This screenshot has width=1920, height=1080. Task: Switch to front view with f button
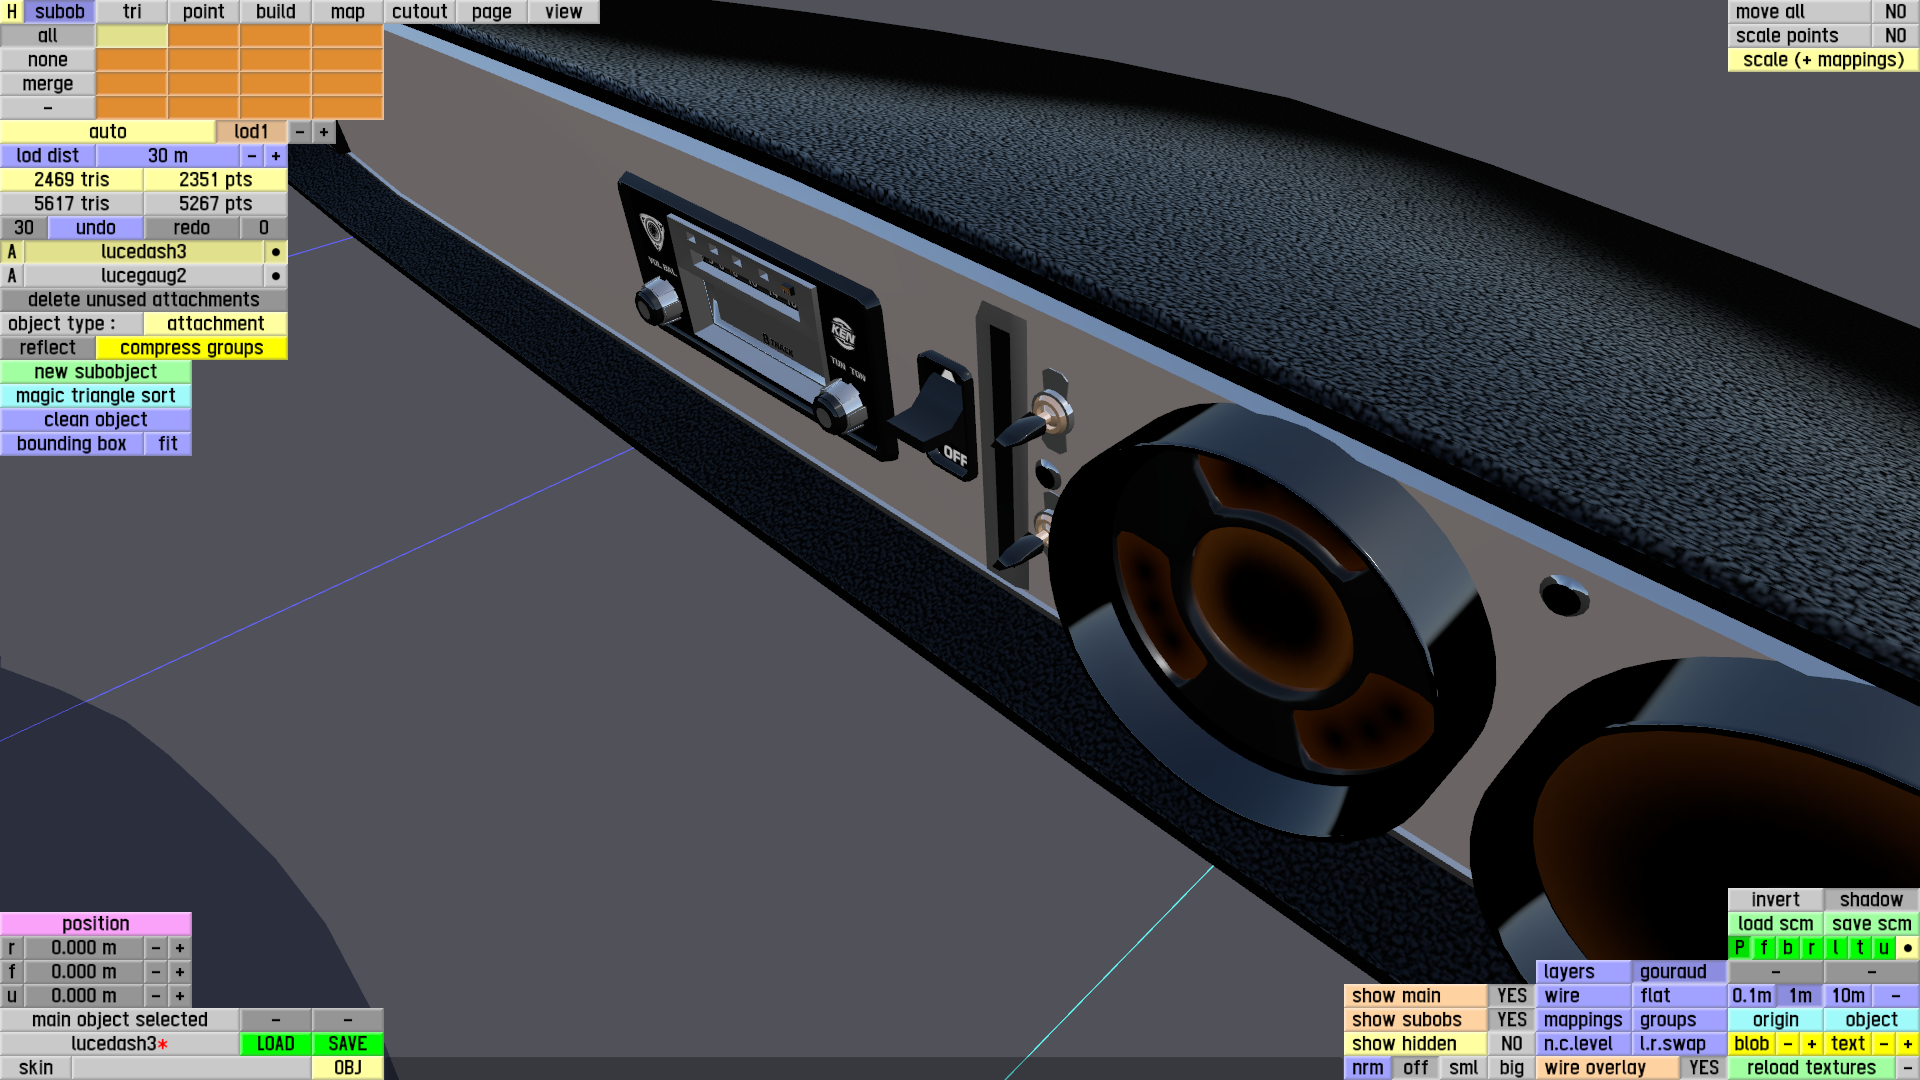click(x=1763, y=948)
